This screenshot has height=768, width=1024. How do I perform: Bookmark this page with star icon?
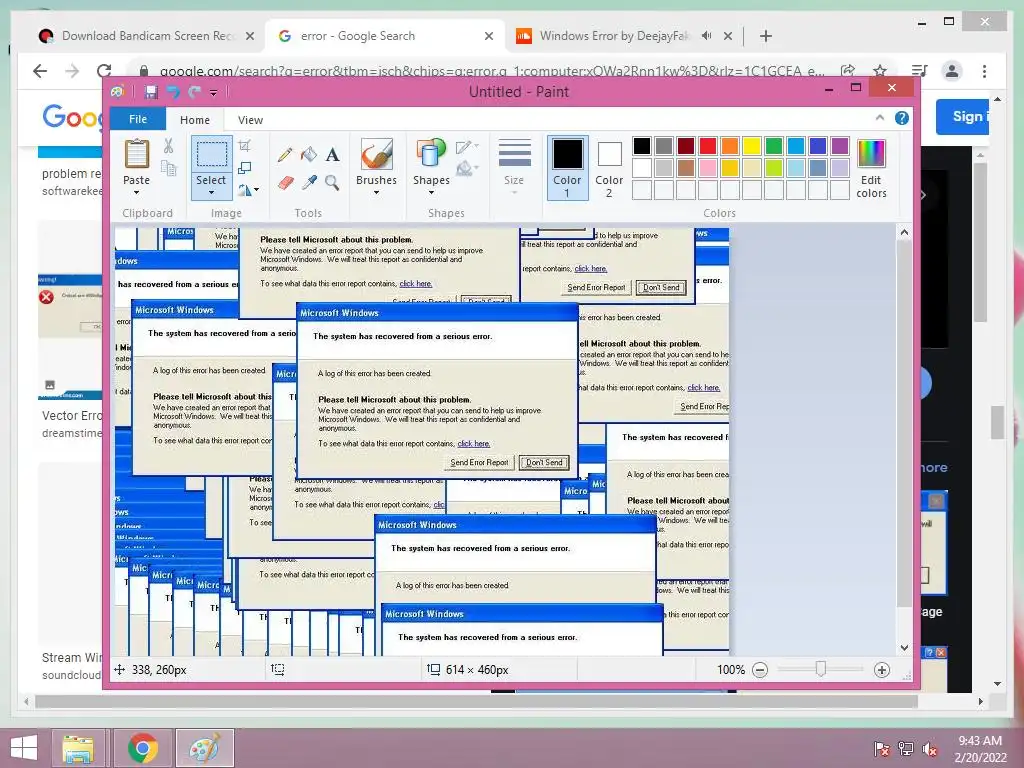(x=880, y=71)
